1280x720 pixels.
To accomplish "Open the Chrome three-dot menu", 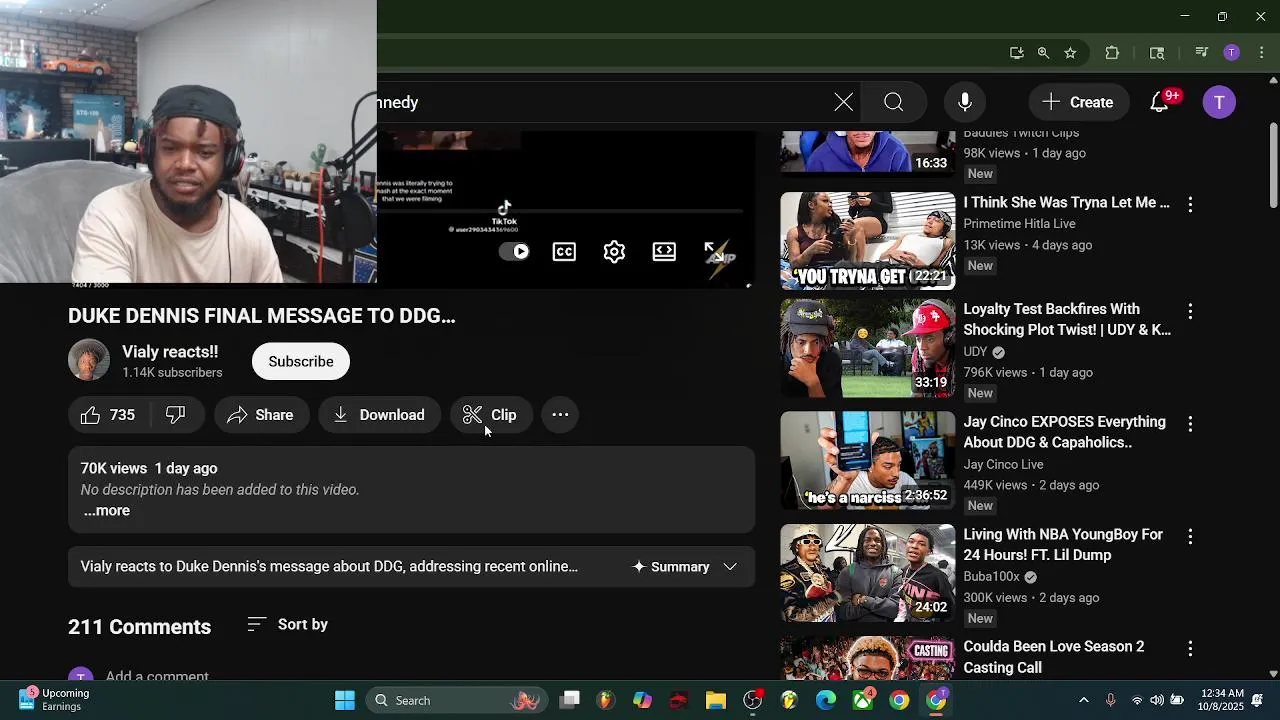I will (1261, 53).
